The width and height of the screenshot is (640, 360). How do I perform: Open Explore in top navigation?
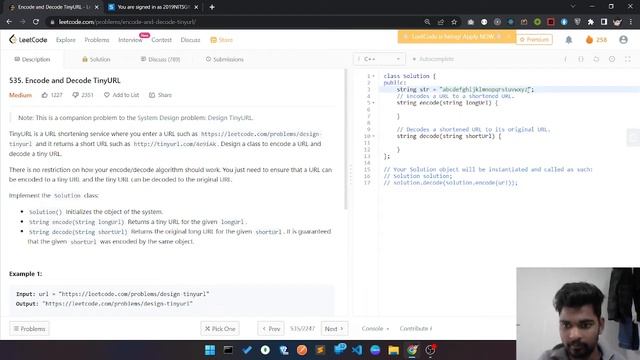point(66,40)
